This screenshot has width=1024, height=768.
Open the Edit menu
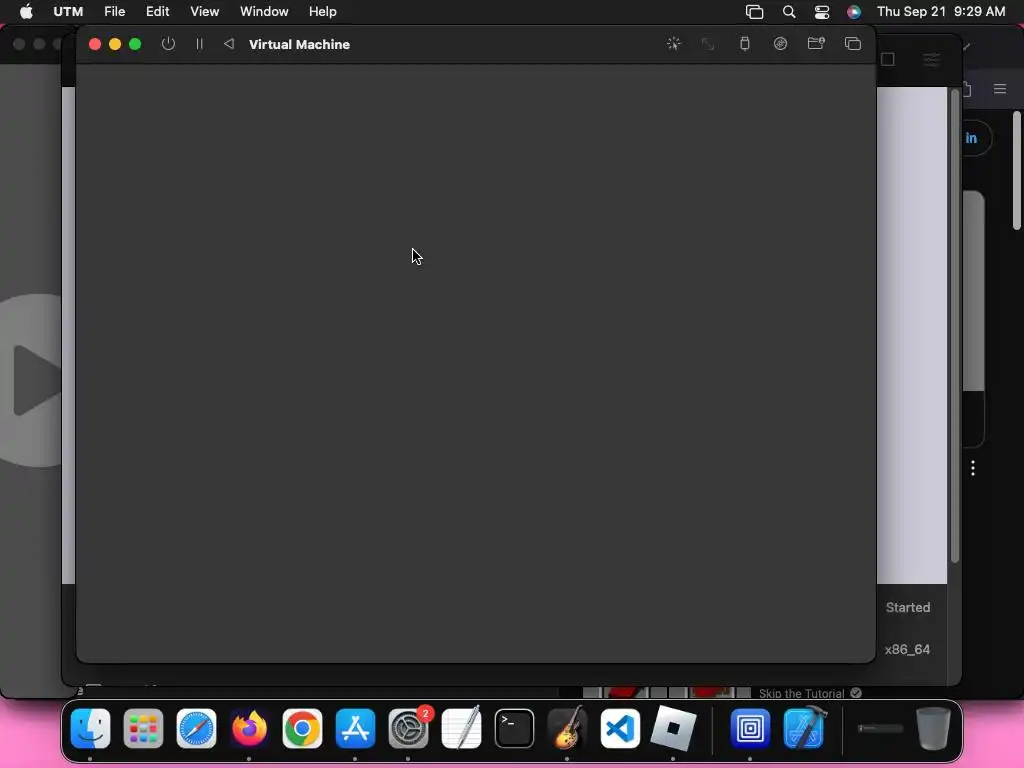click(157, 12)
